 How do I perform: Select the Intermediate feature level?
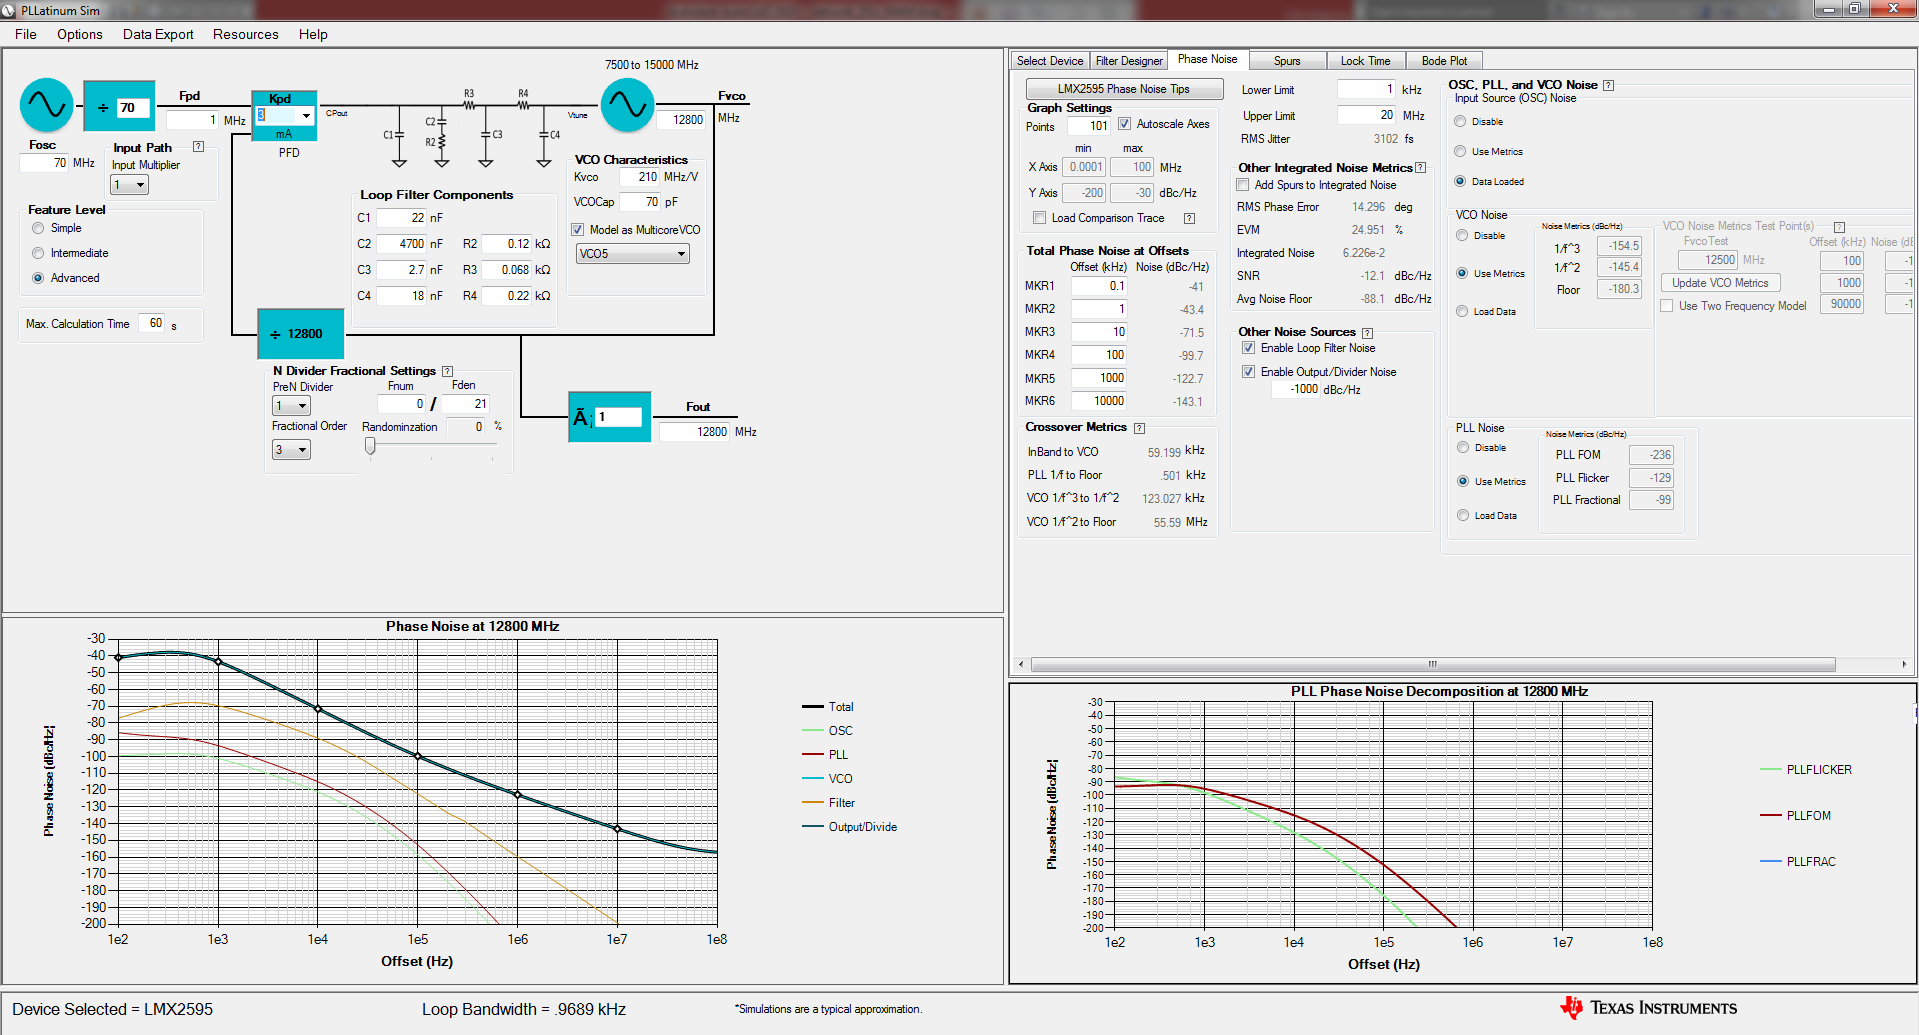[x=38, y=253]
